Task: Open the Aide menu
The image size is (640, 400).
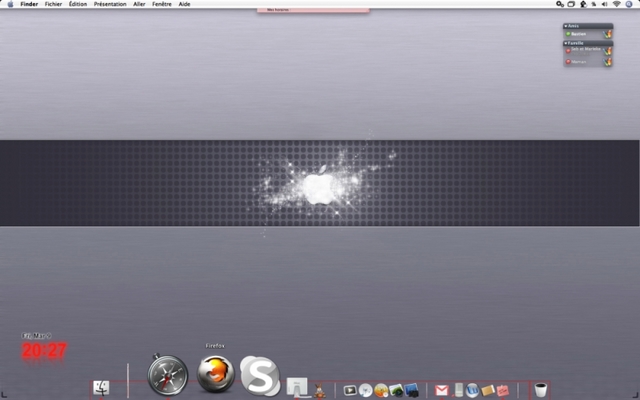Action: (184, 4)
